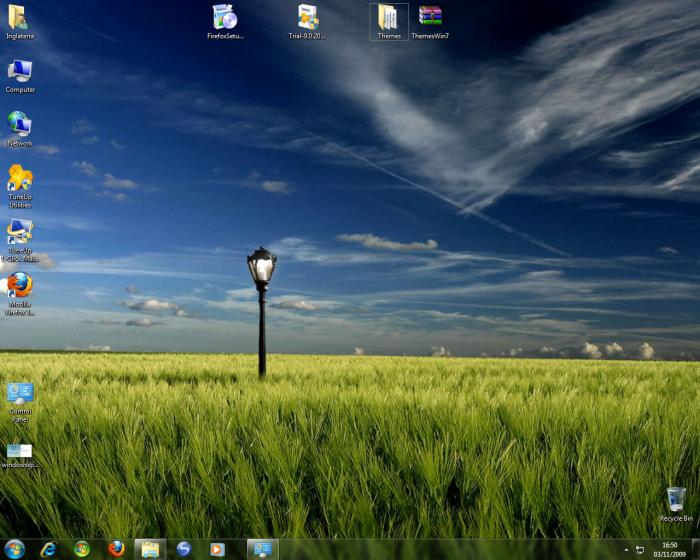
Task: Launch Internet Explorer from the taskbar
Action: pyautogui.click(x=48, y=549)
